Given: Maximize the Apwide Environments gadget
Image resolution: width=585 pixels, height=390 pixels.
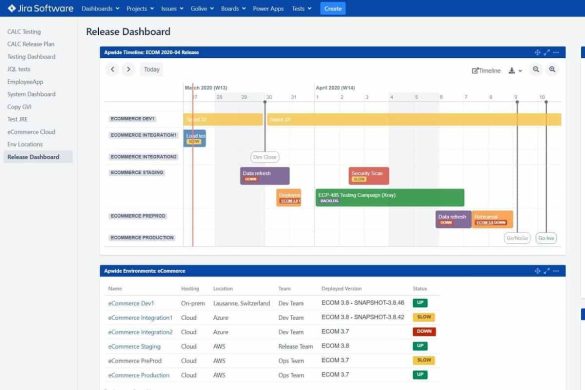Looking at the screenshot, I should pyautogui.click(x=547, y=271).
